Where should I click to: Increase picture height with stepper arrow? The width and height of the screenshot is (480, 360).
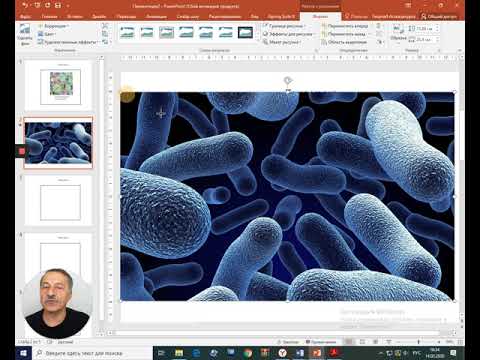[437, 27]
